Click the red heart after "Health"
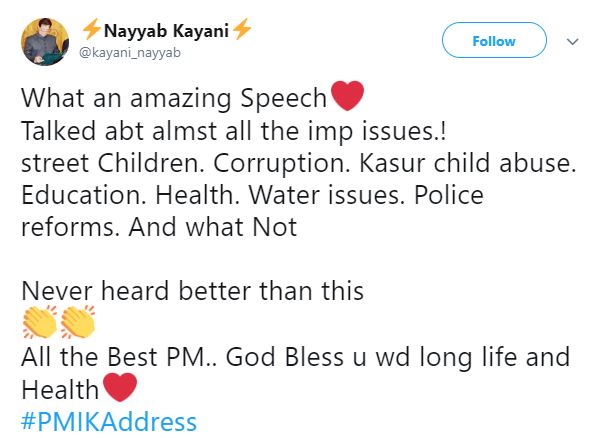Image resolution: width=613 pixels, height=438 pixels. [117, 388]
